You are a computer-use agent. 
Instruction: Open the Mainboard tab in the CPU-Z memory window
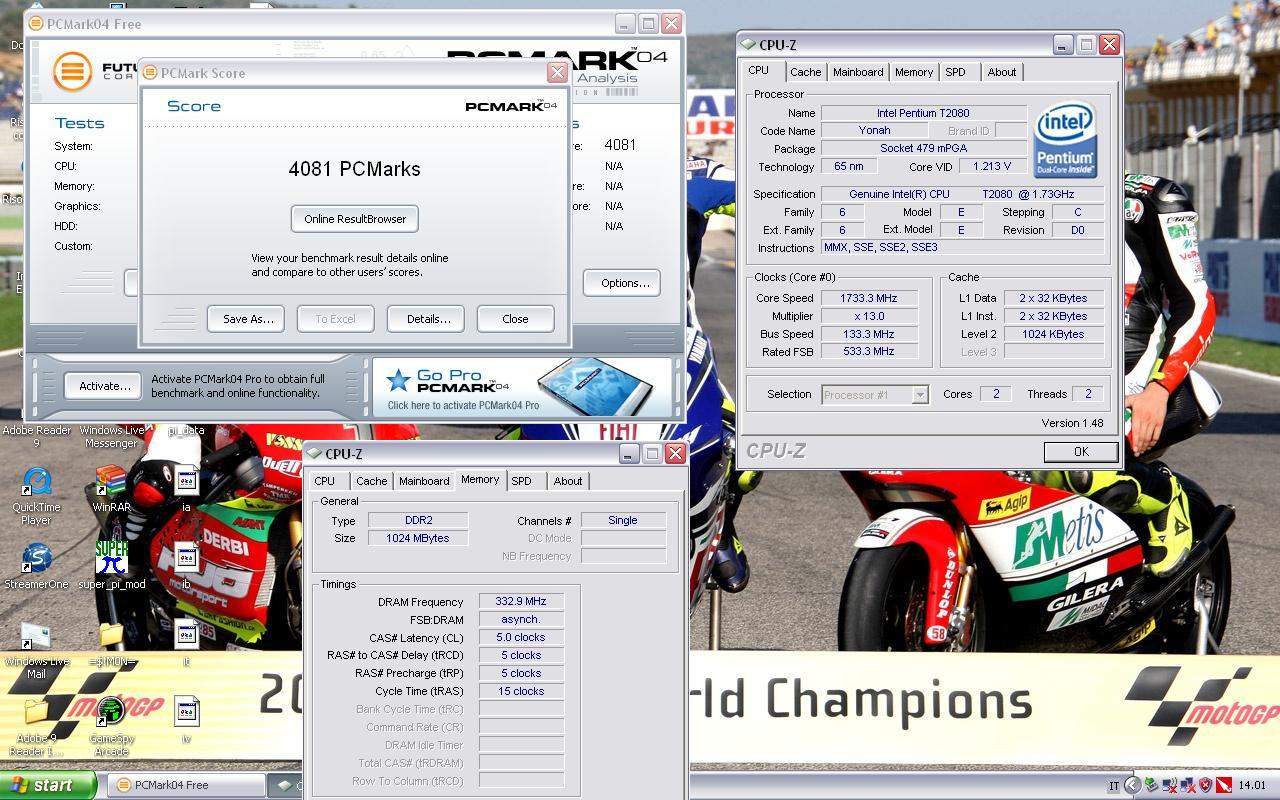click(424, 481)
